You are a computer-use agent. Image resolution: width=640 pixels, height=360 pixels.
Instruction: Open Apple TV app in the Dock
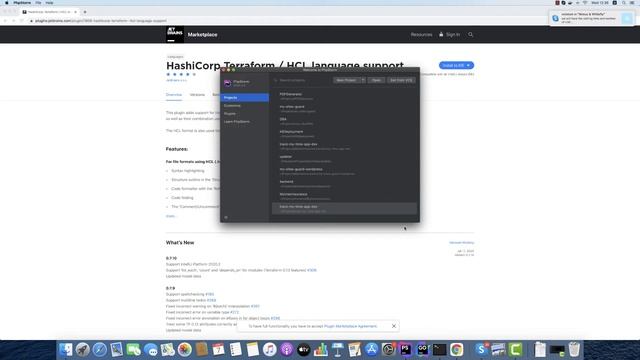[304, 349]
